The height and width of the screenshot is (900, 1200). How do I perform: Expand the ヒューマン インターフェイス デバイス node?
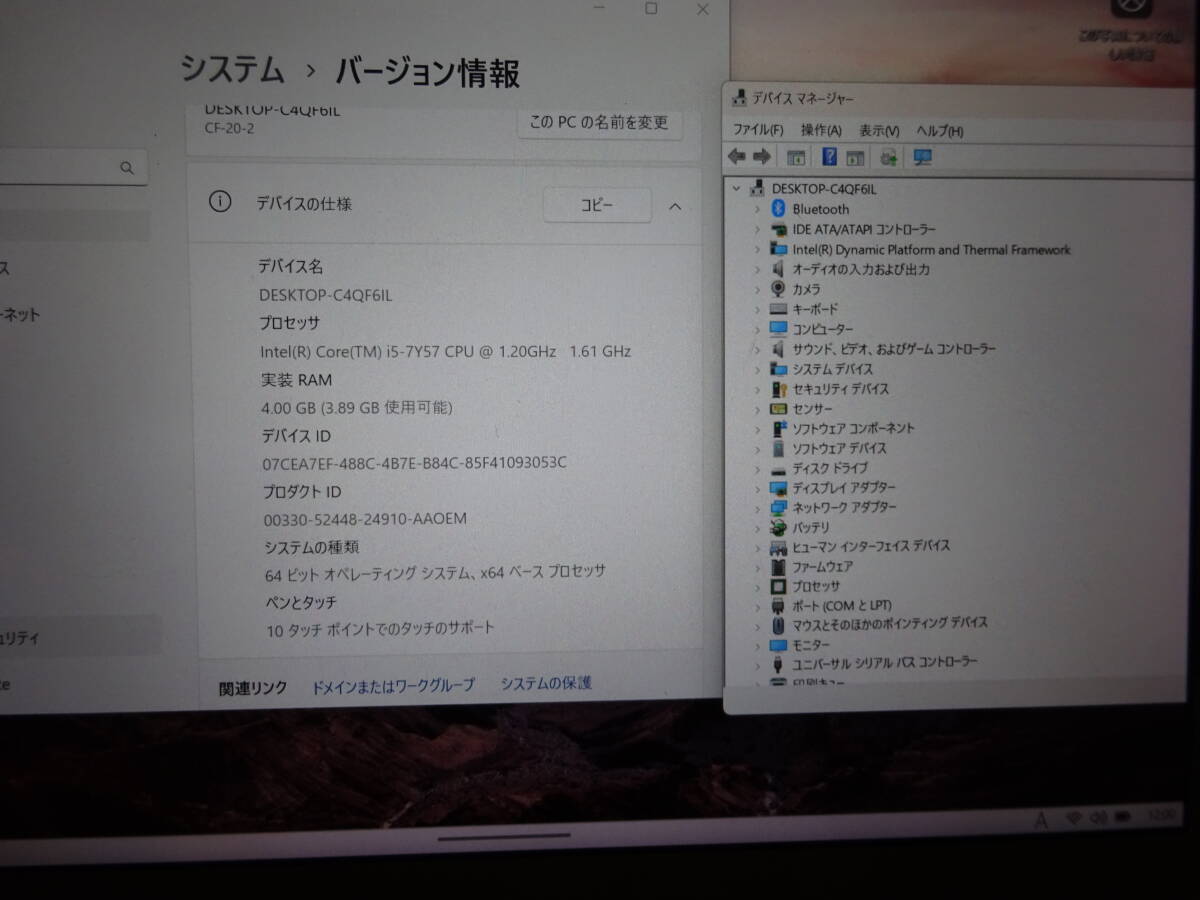tap(758, 547)
